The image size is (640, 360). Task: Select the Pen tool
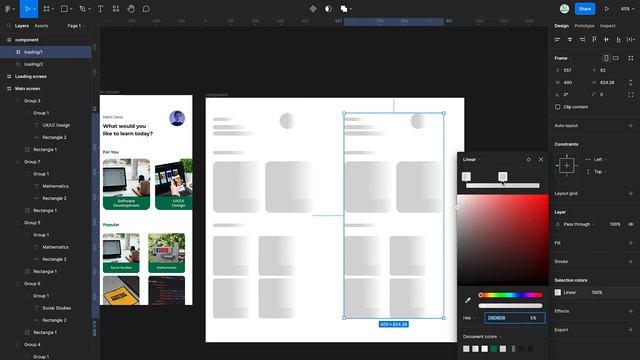click(82, 9)
